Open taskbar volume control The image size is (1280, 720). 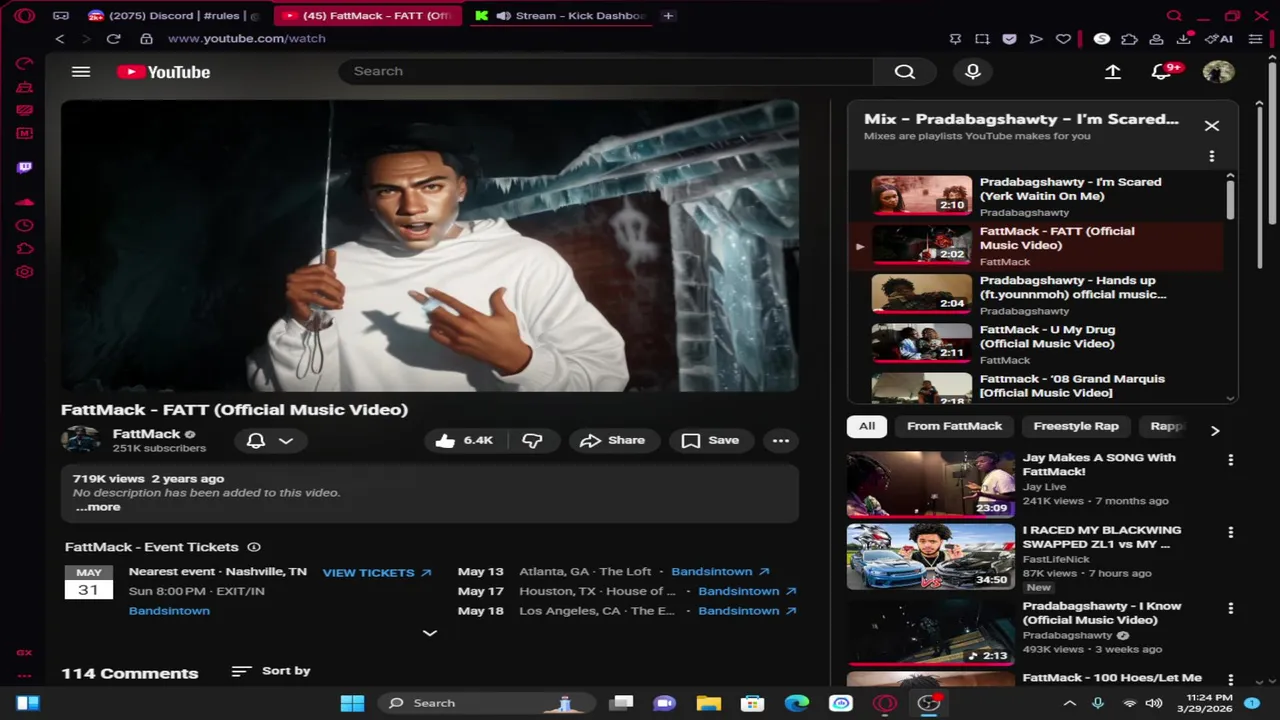1153,703
